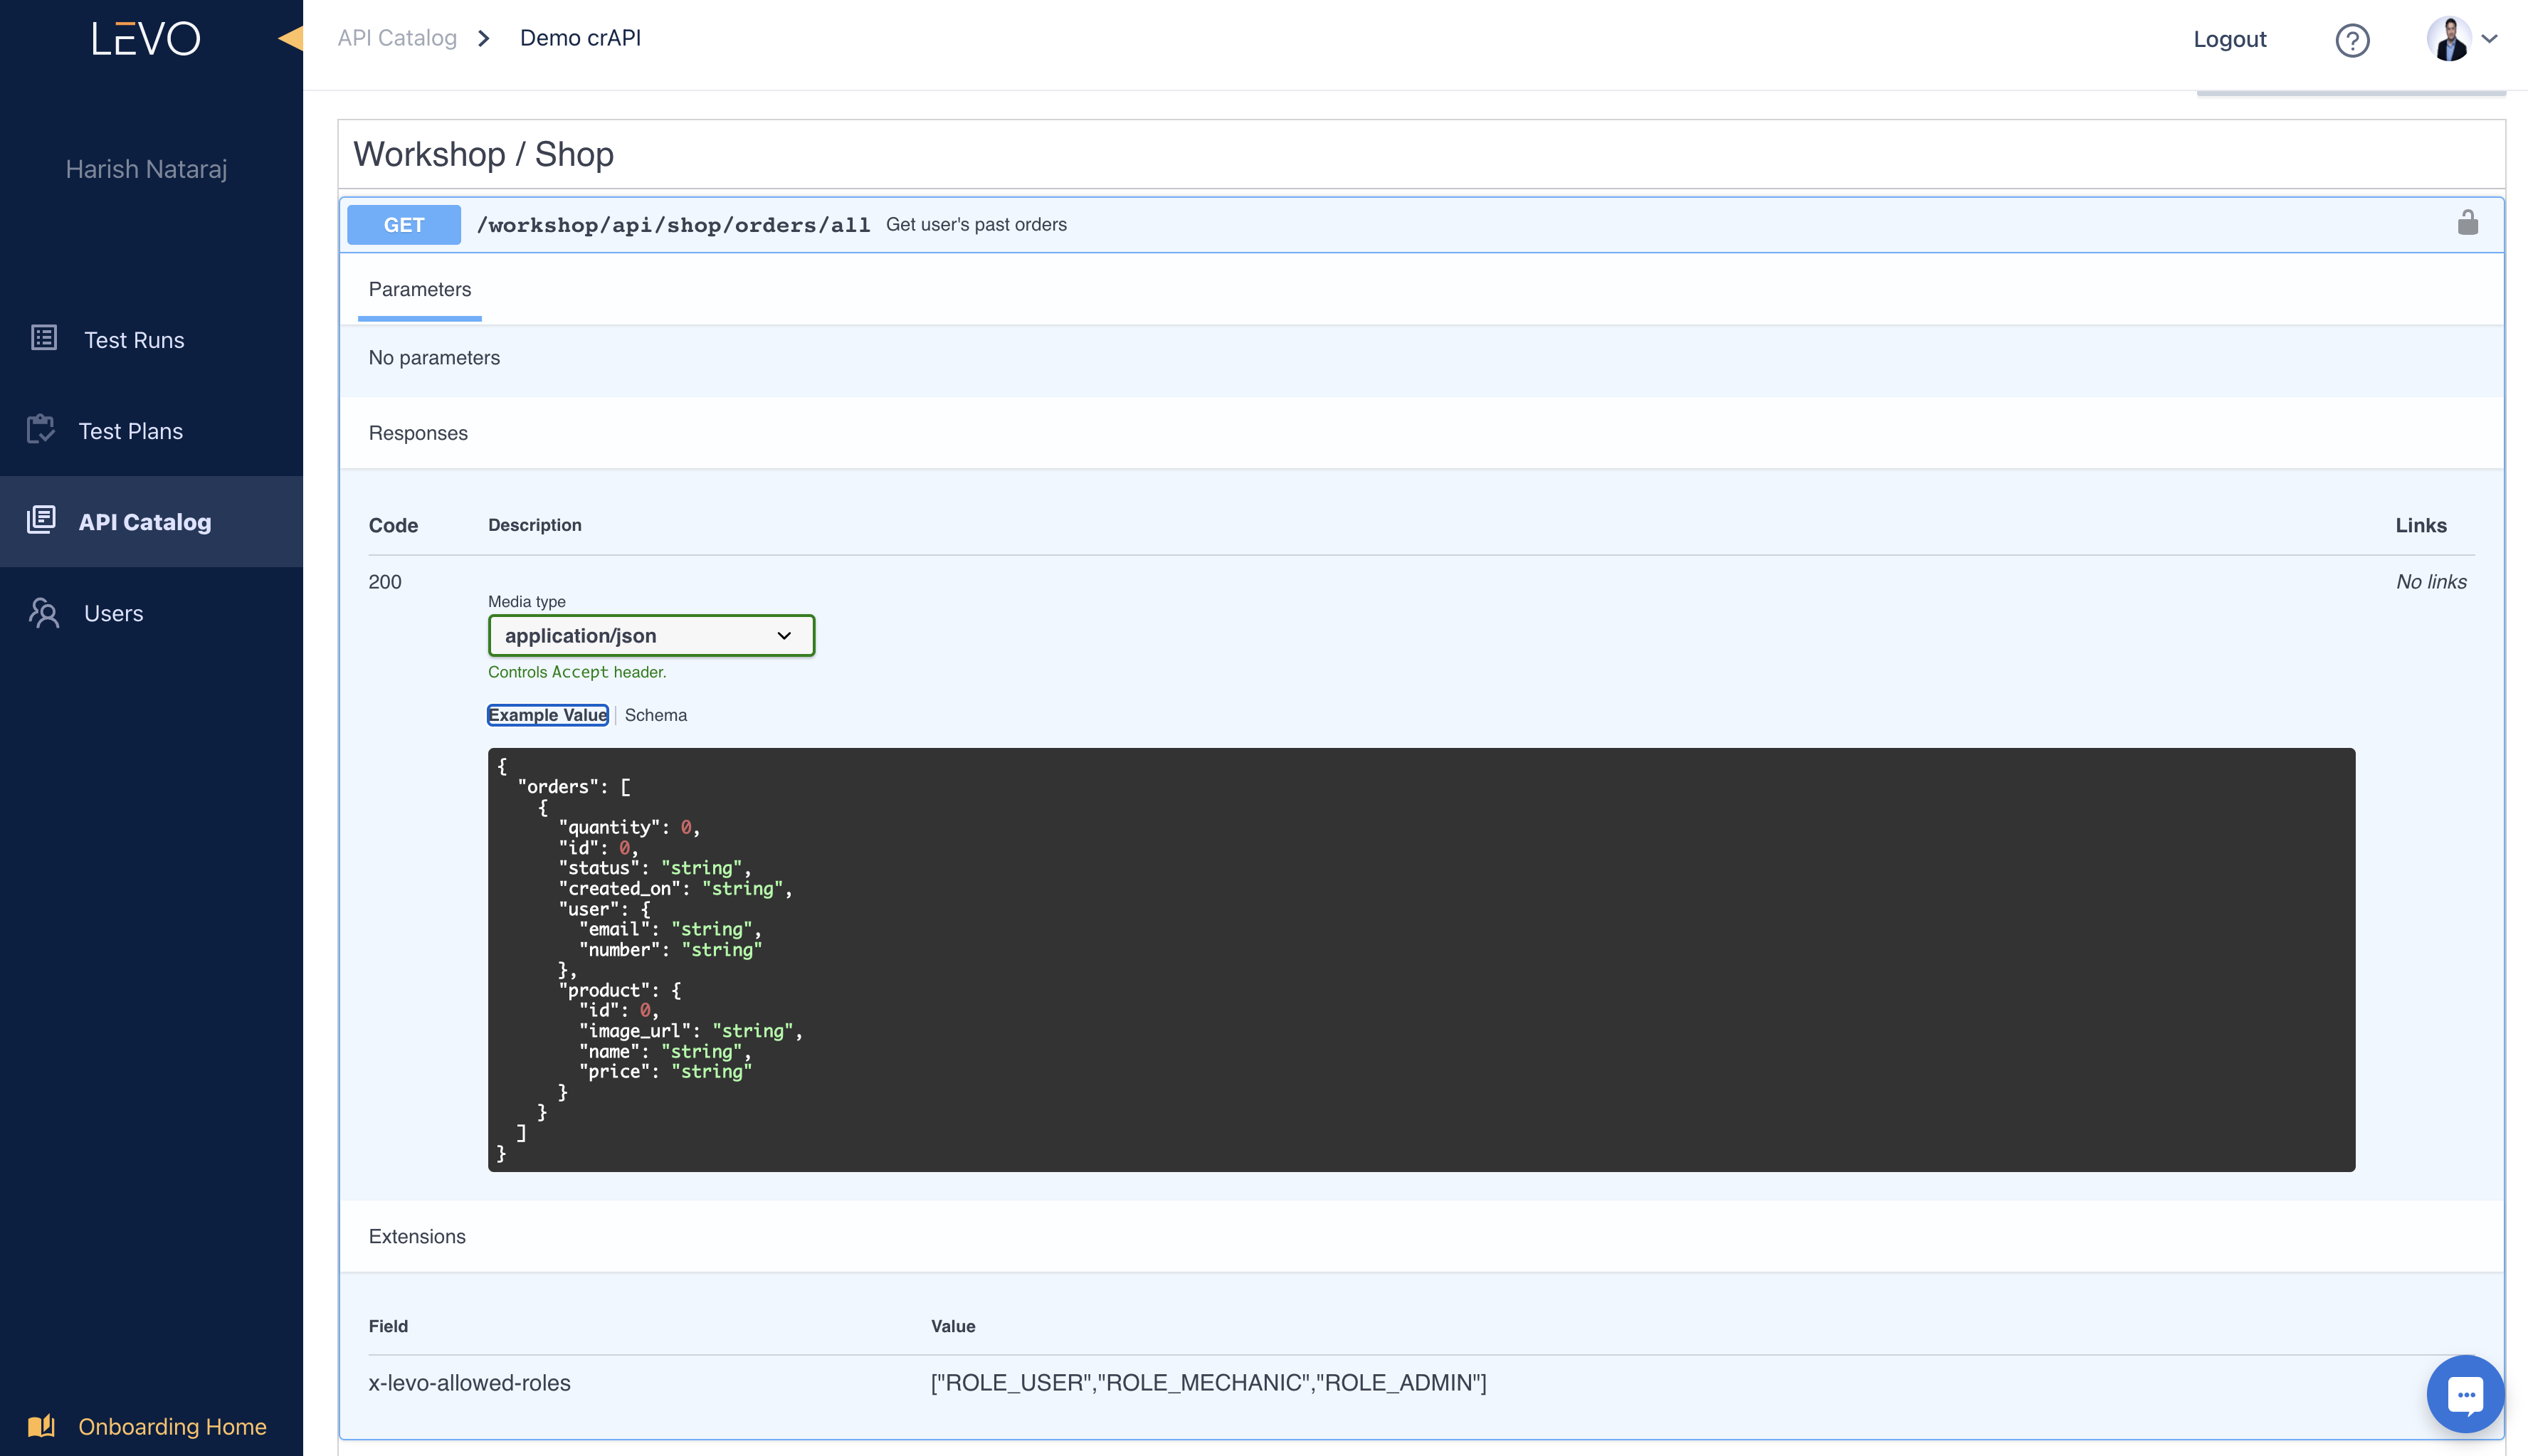Open the live chat bubble
This screenshot has width=2528, height=1456.
pyautogui.click(x=2465, y=1393)
